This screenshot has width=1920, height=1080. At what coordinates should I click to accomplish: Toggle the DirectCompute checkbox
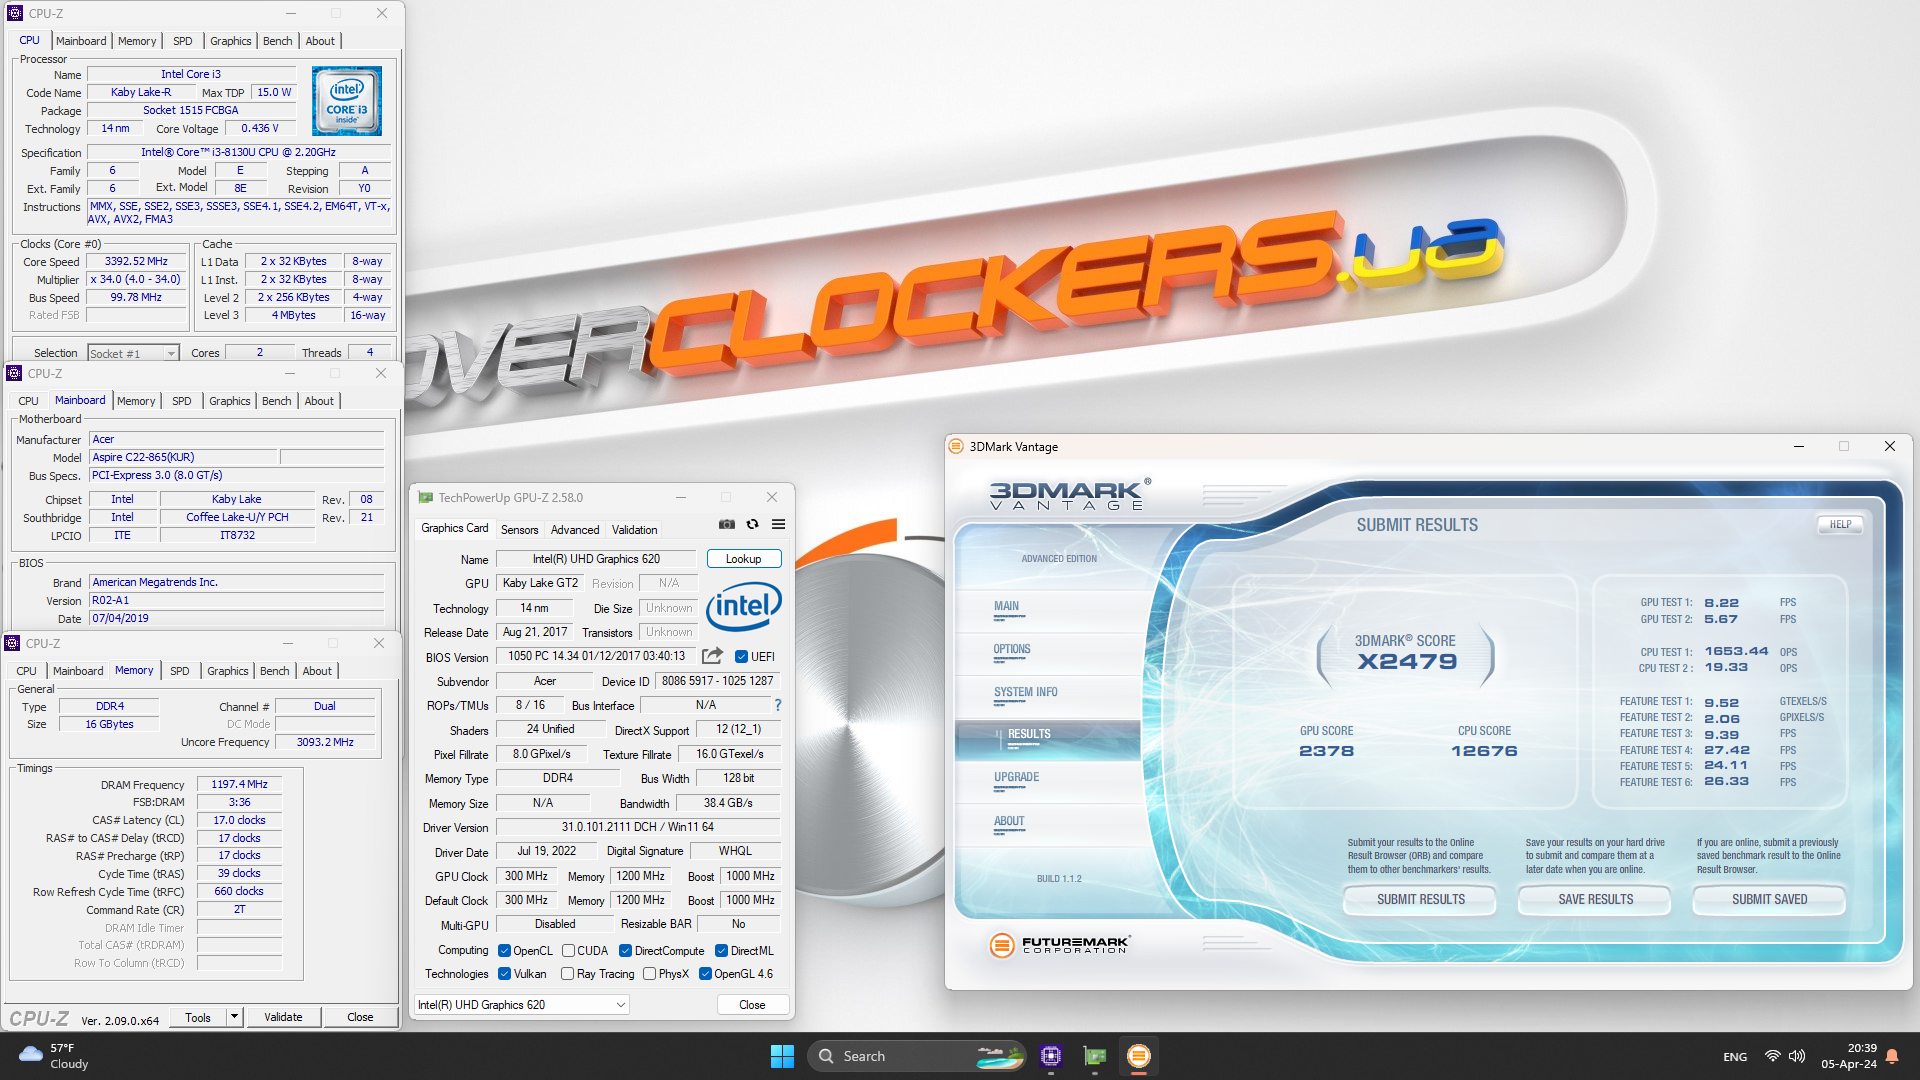(x=625, y=951)
